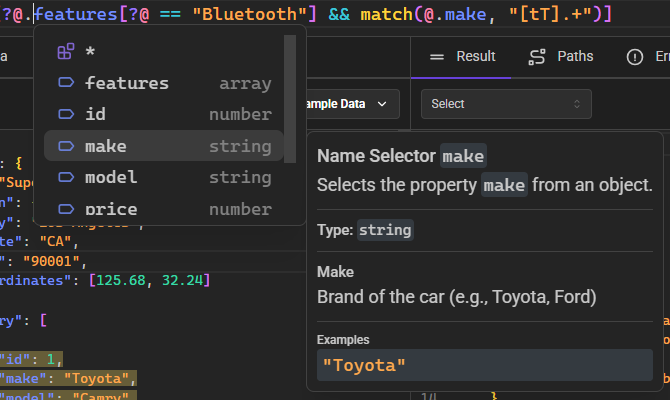Click the match function name in query
This screenshot has height=400, width=670.
pyautogui.click(x=386, y=14)
